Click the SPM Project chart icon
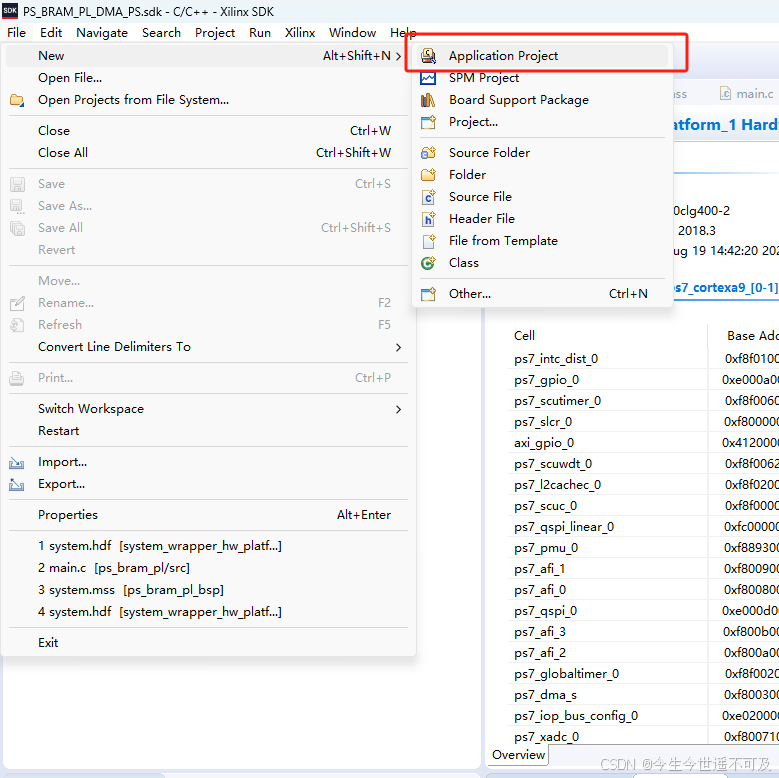This screenshot has width=779, height=778. point(428,78)
